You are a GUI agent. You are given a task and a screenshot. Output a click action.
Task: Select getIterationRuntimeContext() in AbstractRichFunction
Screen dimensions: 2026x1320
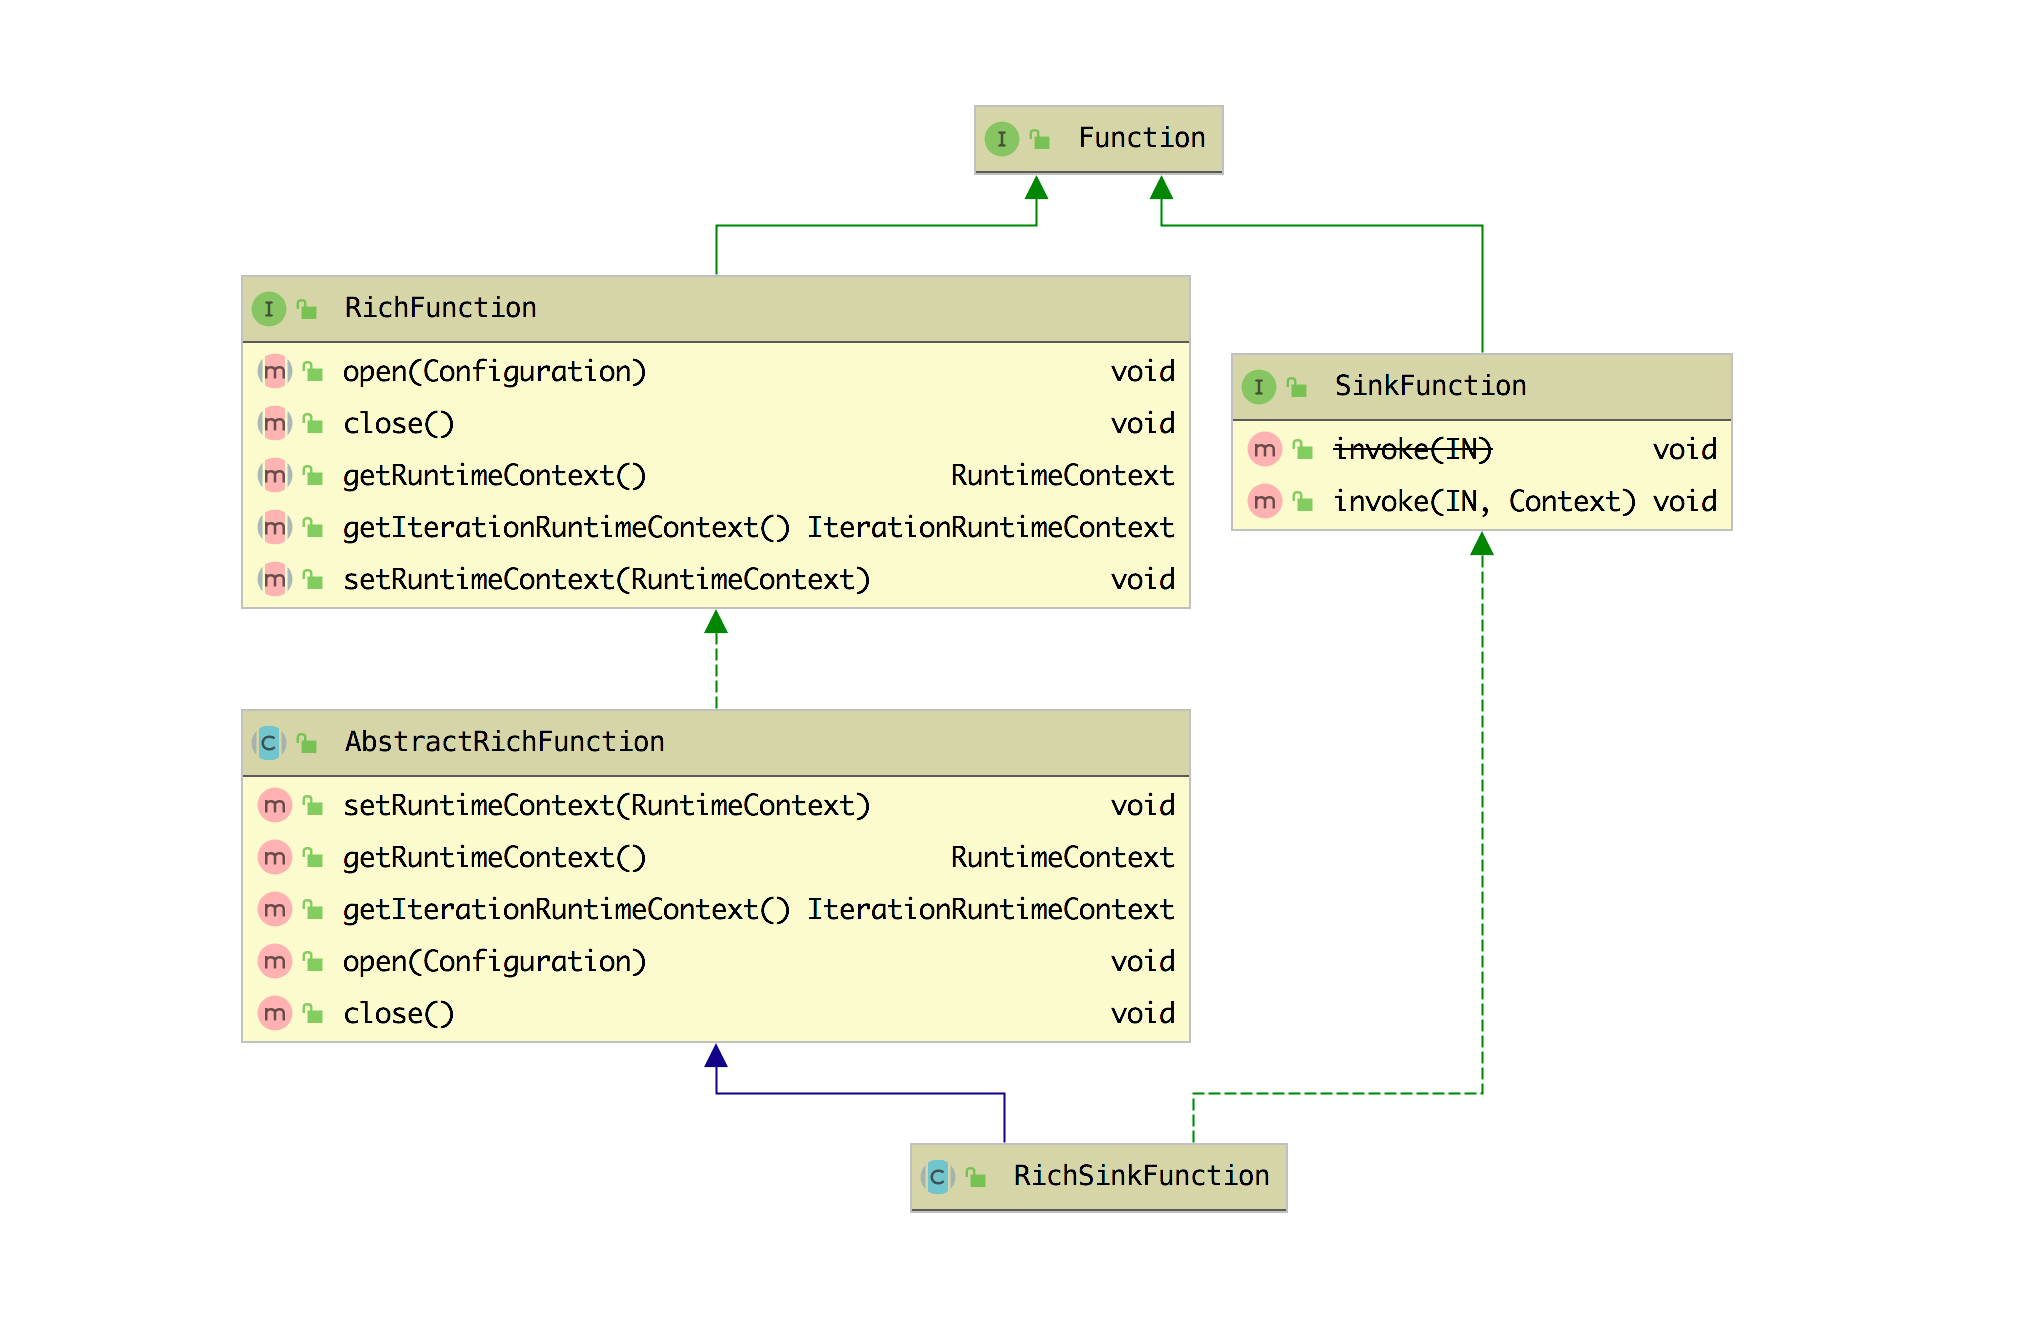coord(567,910)
